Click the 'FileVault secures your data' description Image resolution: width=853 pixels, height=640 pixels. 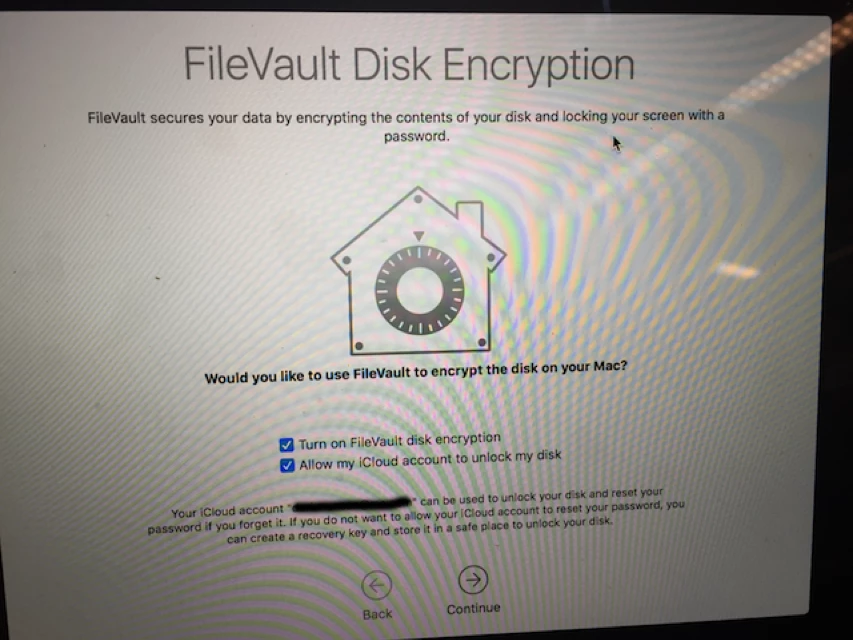(x=406, y=125)
